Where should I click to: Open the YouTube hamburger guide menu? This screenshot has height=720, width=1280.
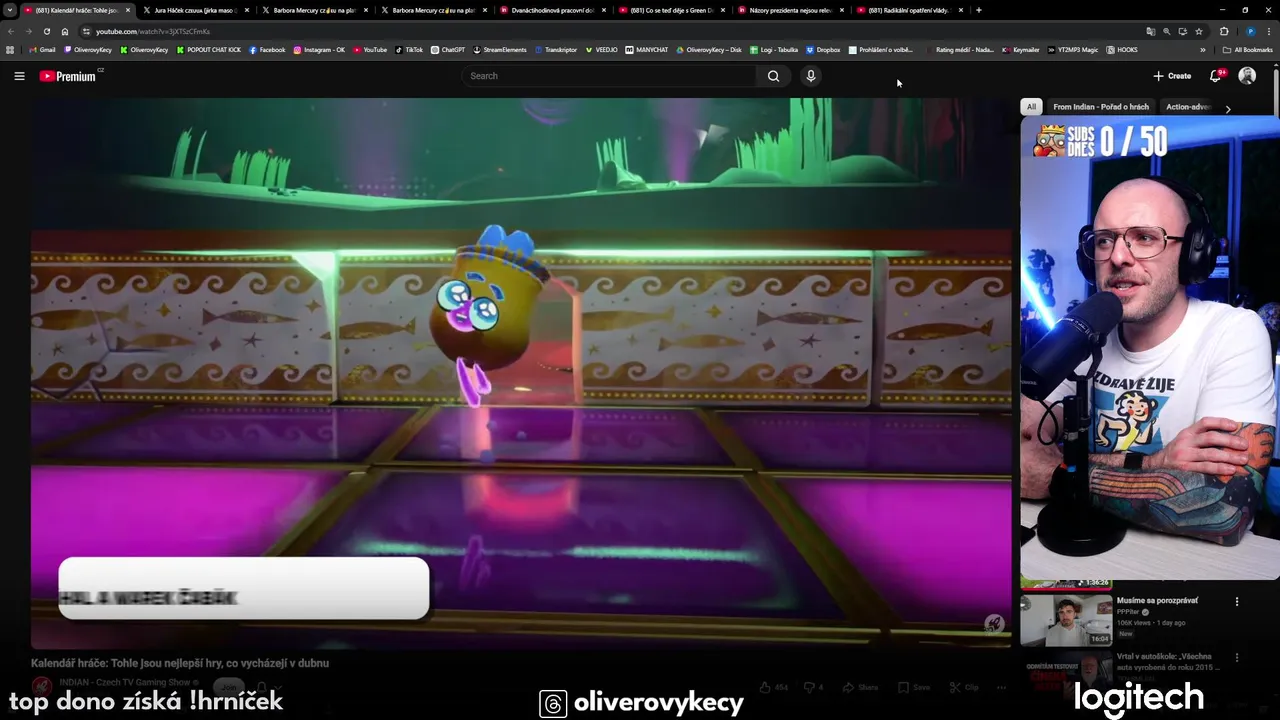click(x=19, y=76)
